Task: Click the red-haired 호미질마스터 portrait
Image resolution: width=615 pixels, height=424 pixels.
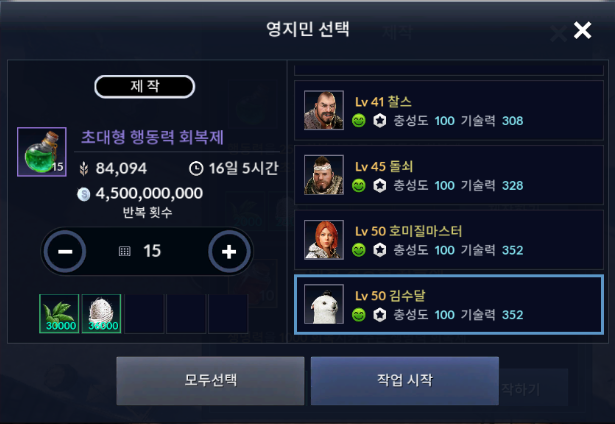Action: [x=324, y=240]
